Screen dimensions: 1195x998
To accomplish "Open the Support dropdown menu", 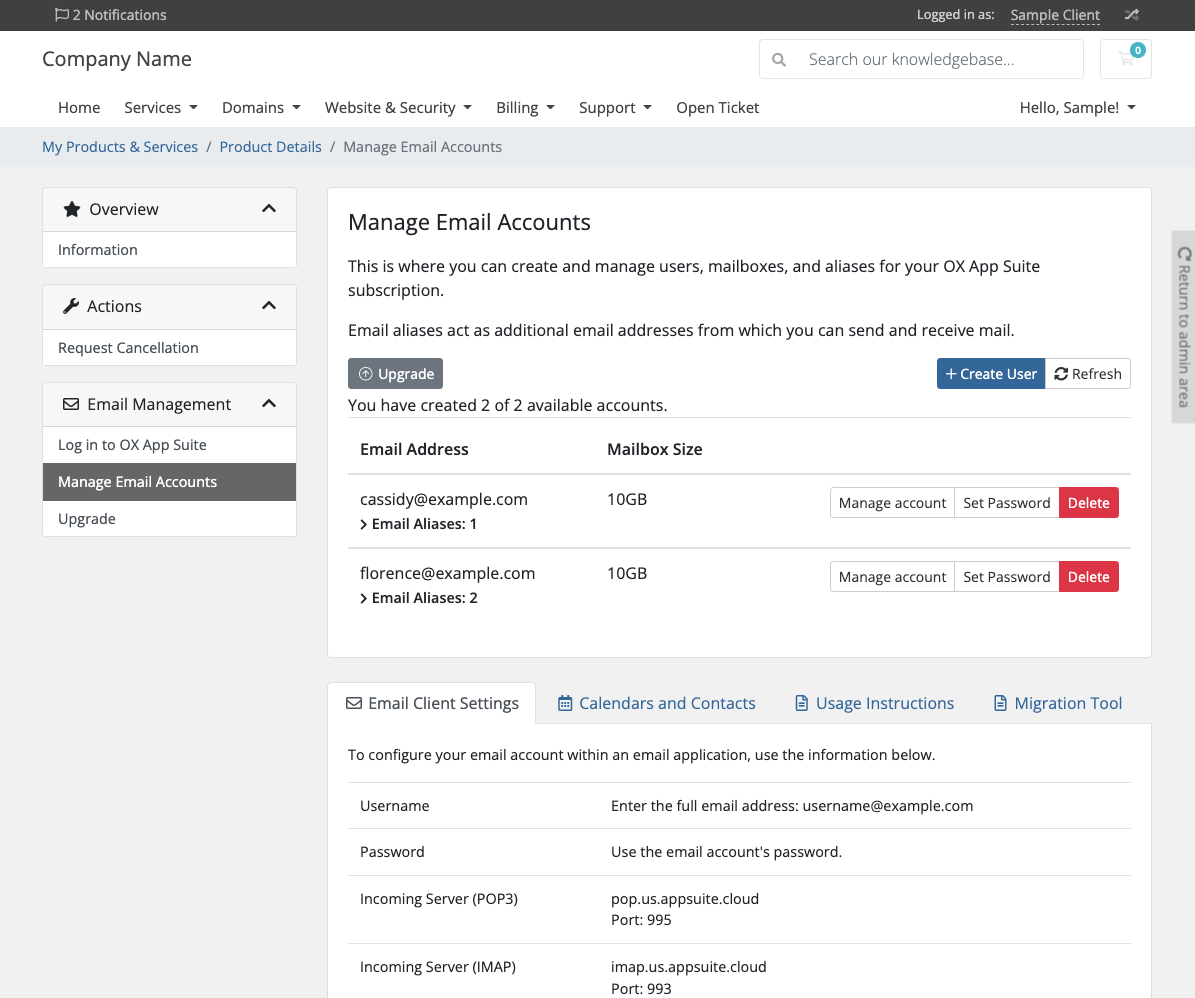I will coord(615,107).
